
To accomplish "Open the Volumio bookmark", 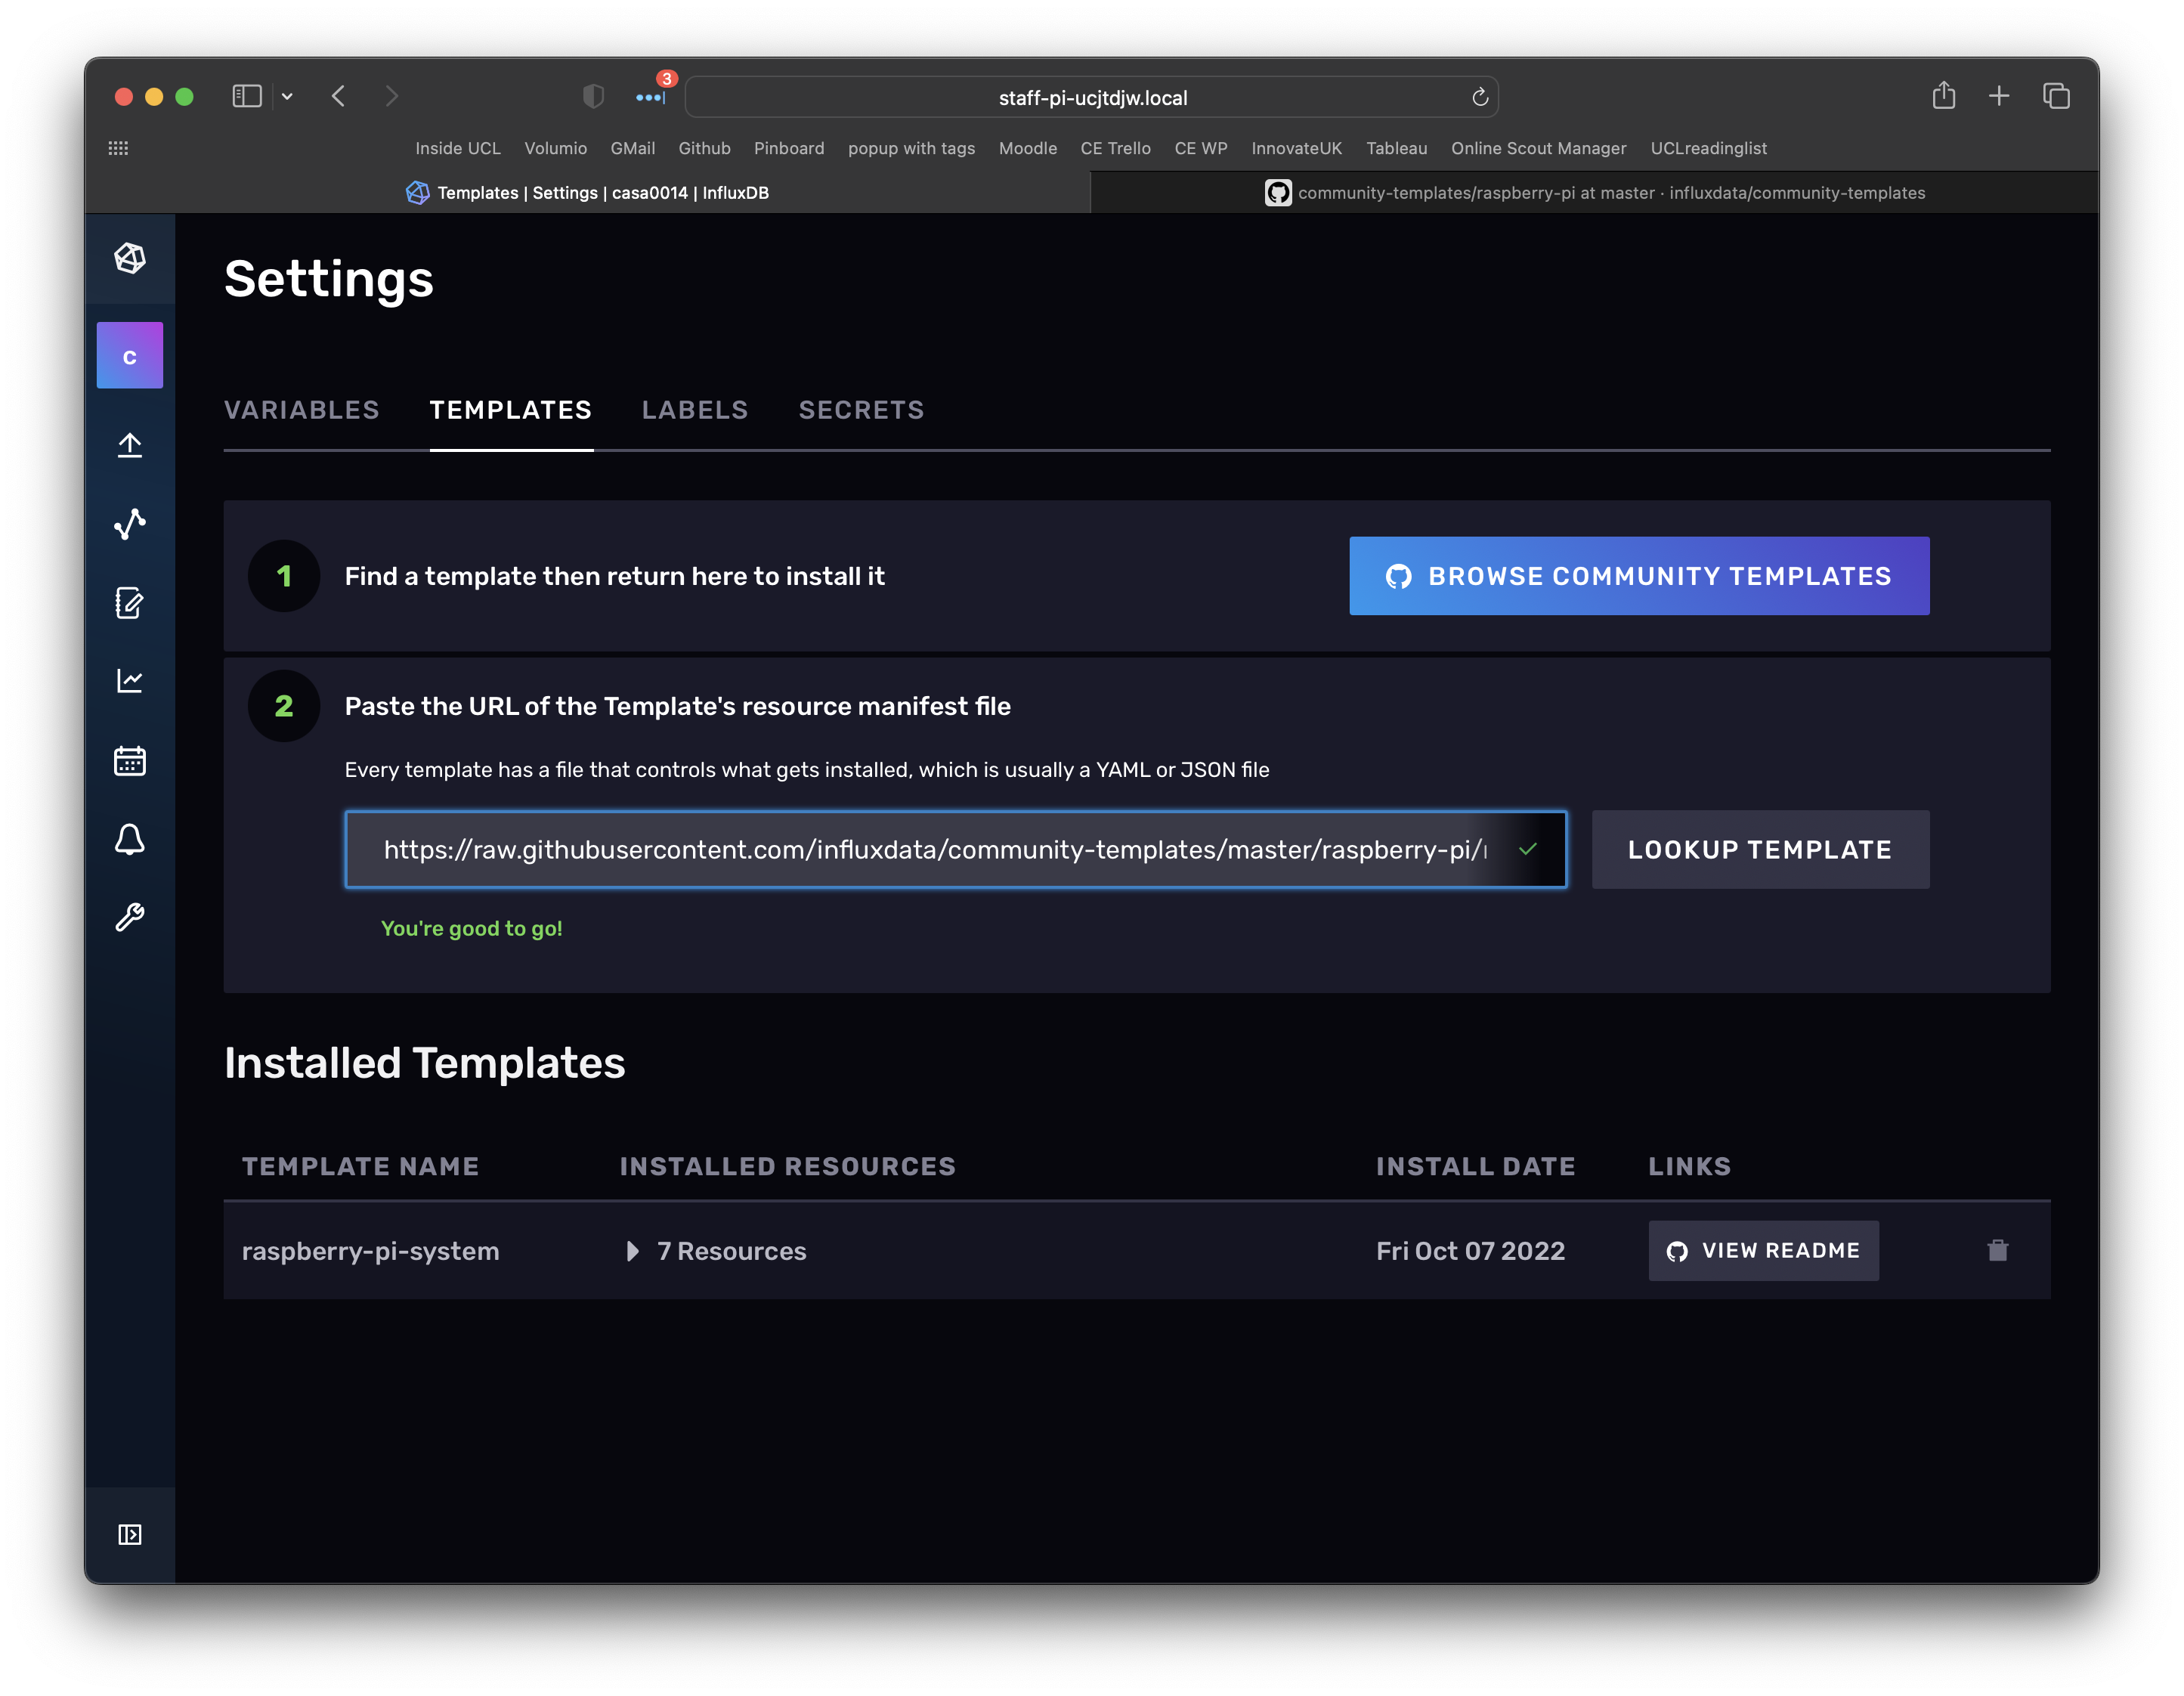I will pos(556,148).
